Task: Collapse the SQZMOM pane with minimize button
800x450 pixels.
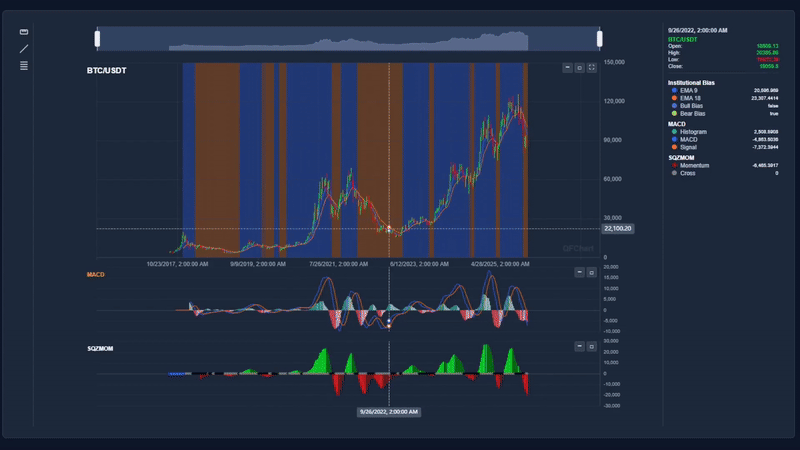Action: 579,347
